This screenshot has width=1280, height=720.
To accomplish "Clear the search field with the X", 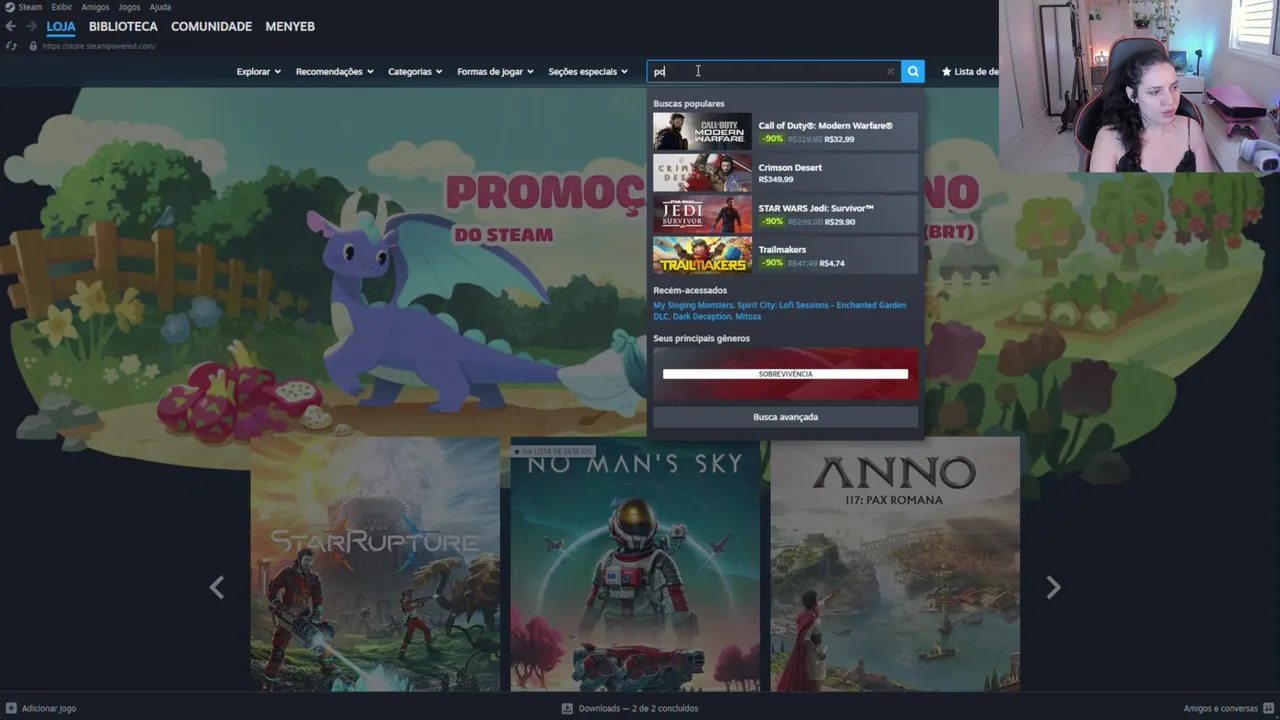I will point(890,71).
